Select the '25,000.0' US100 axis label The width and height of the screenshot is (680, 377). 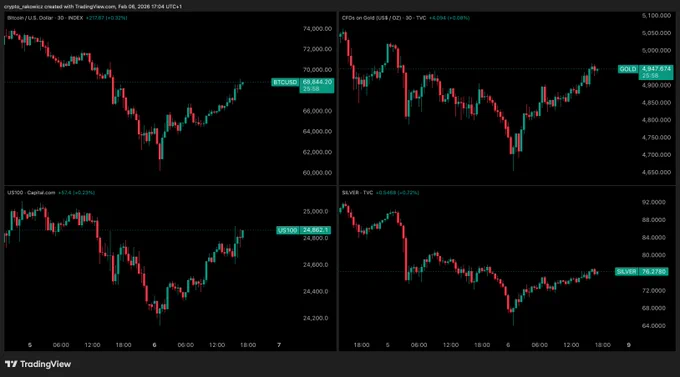316,212
